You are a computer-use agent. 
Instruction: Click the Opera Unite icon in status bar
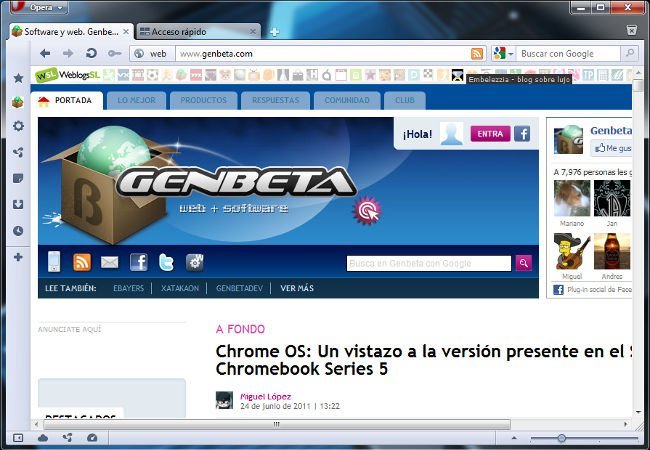point(68,438)
